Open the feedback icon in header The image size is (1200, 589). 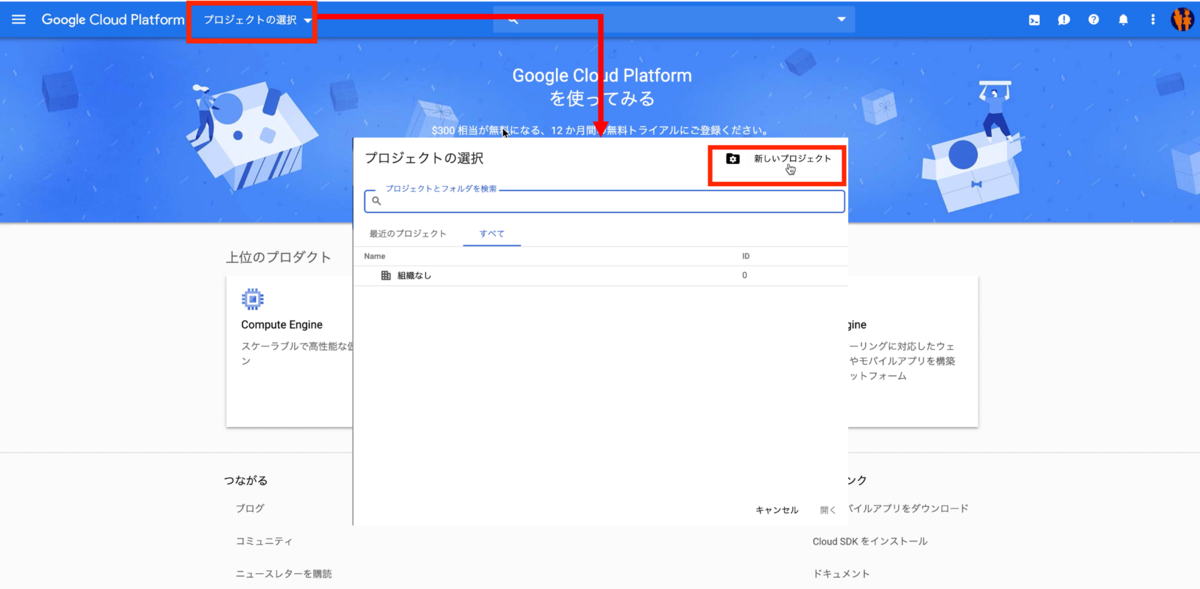point(1064,20)
